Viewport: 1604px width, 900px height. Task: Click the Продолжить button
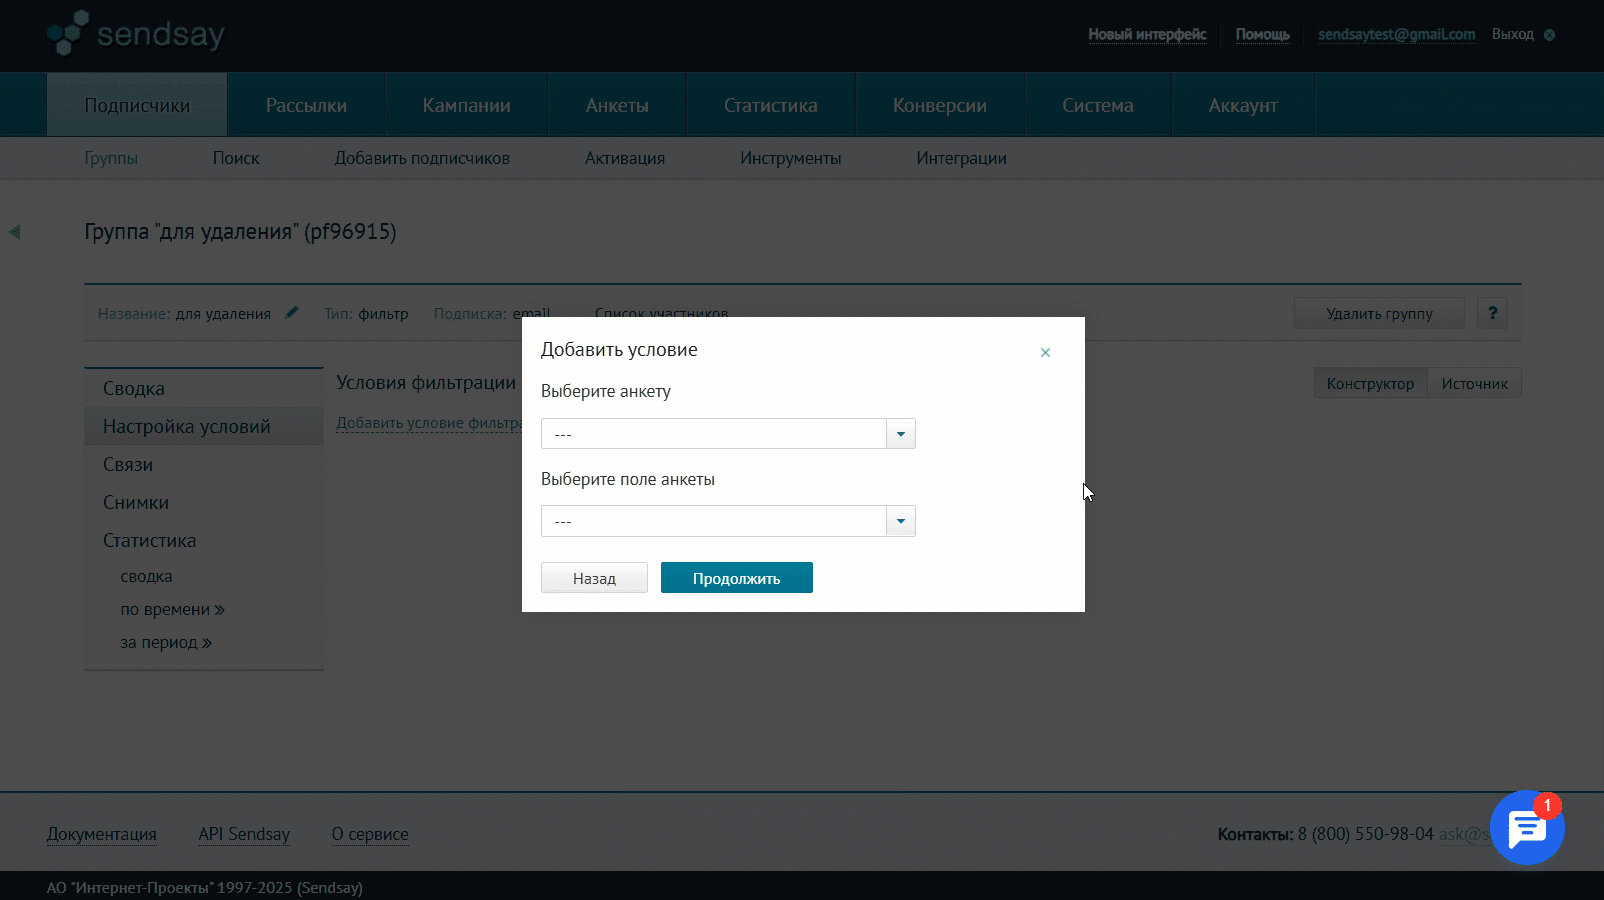pyautogui.click(x=736, y=577)
